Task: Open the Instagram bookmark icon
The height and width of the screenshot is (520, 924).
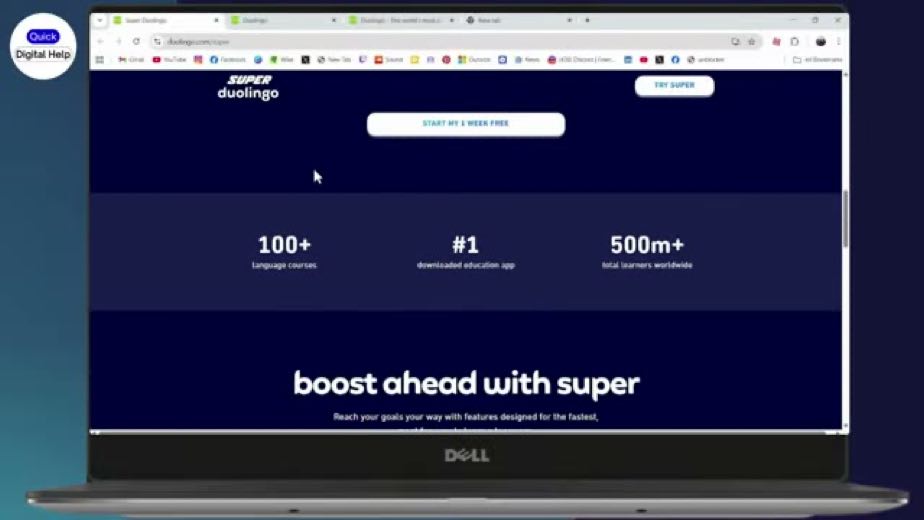Action: click(198, 60)
